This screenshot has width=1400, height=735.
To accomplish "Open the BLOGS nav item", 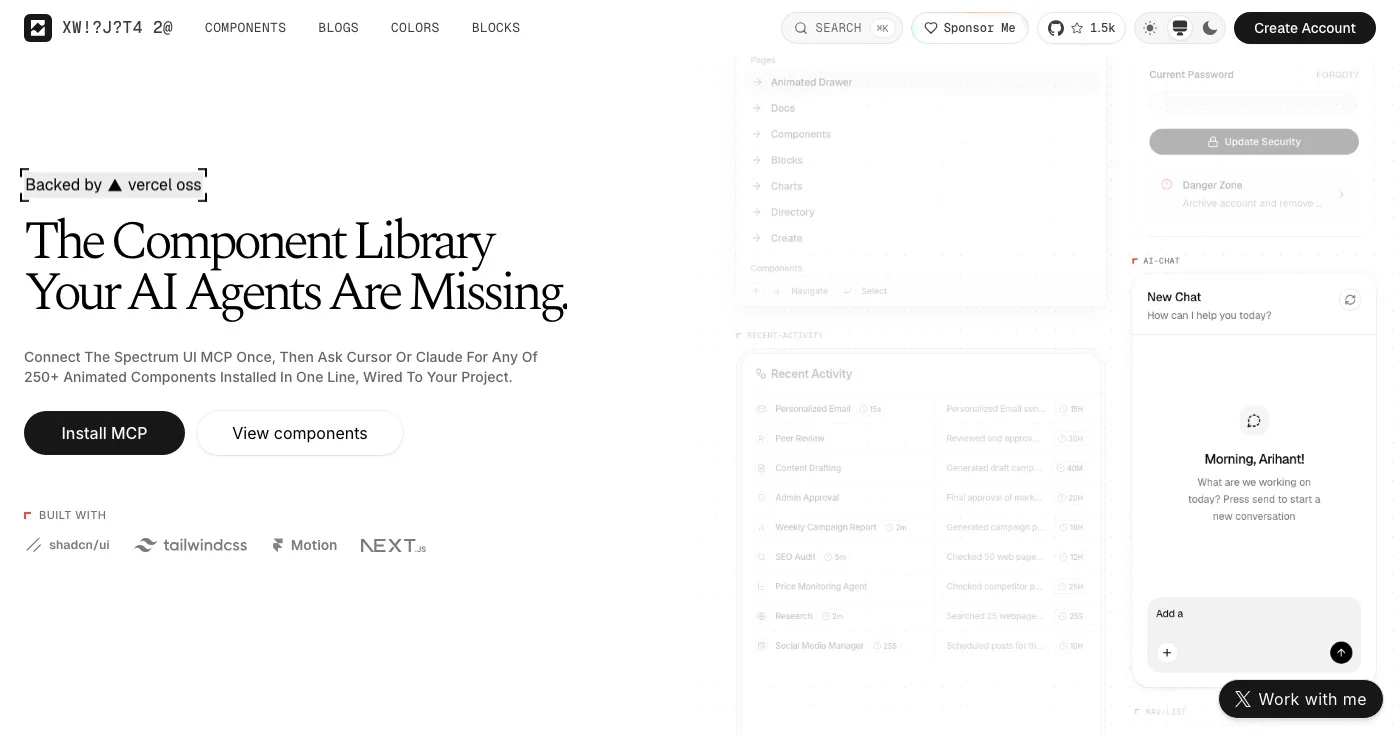I will [x=338, y=28].
